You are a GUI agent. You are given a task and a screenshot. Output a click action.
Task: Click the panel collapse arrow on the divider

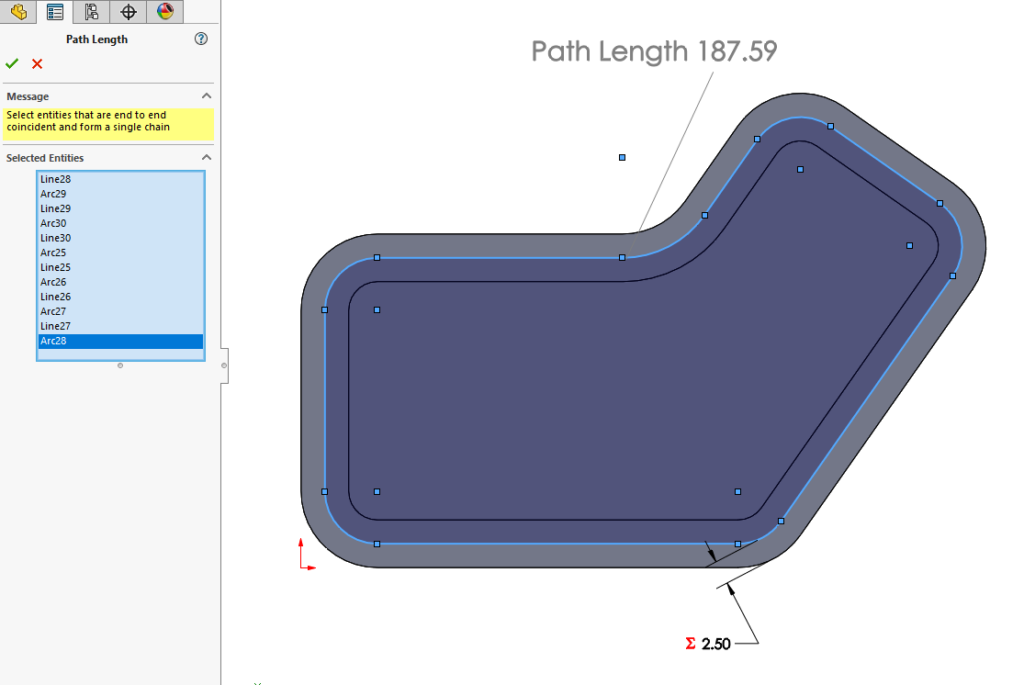tap(224, 365)
